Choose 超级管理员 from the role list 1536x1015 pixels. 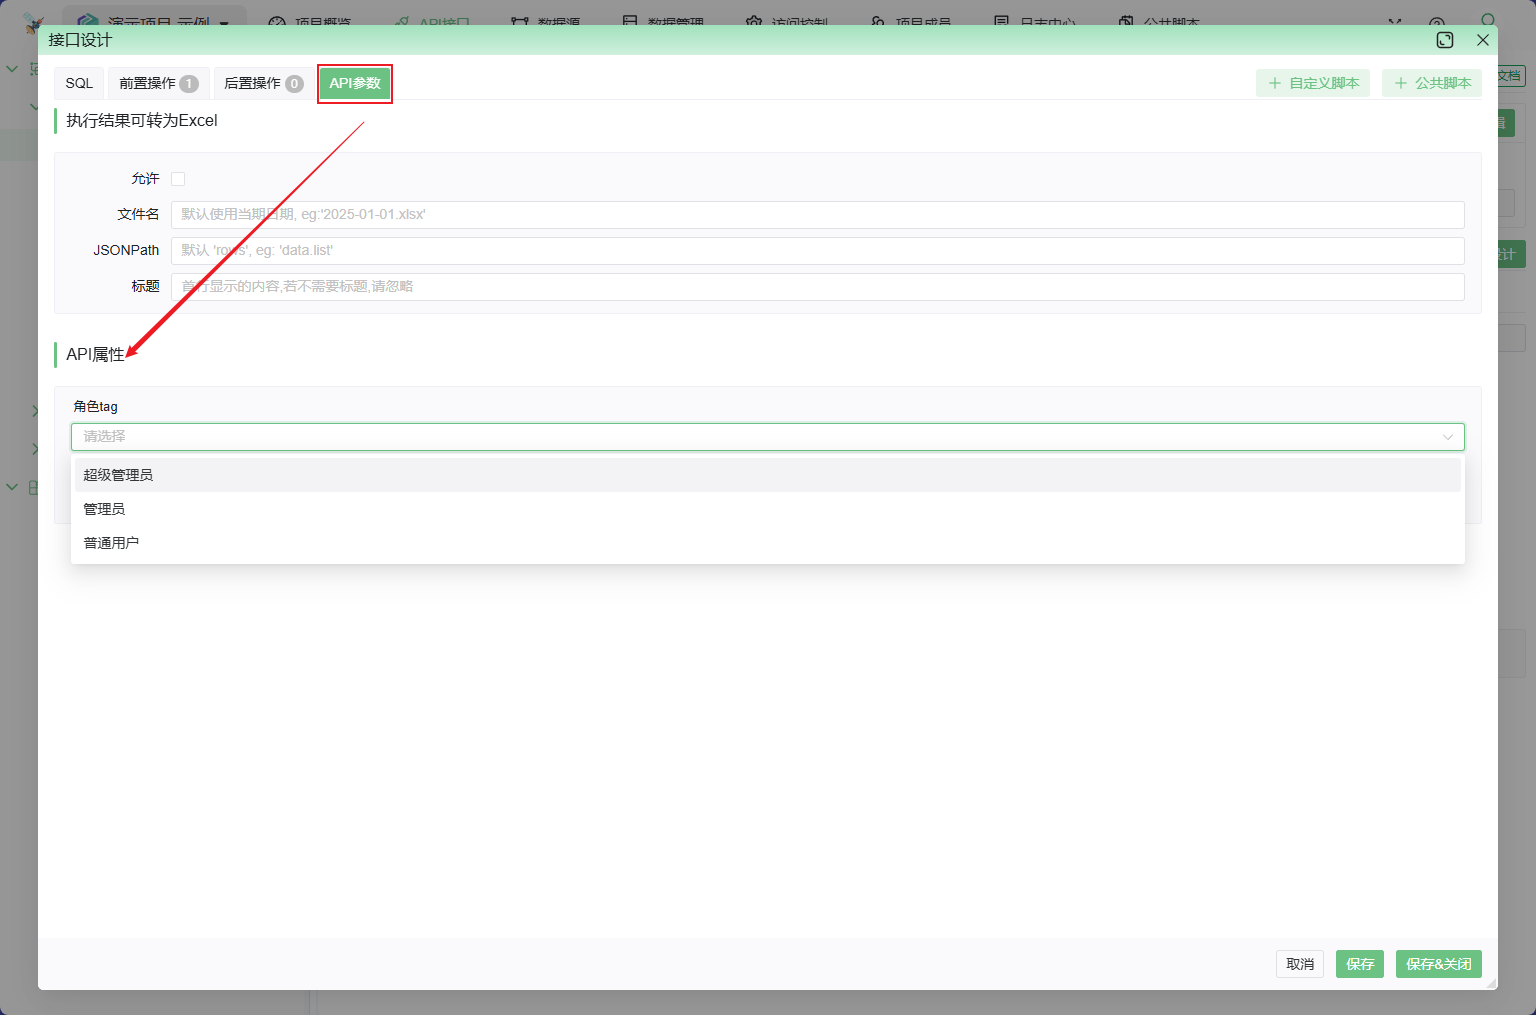(118, 475)
